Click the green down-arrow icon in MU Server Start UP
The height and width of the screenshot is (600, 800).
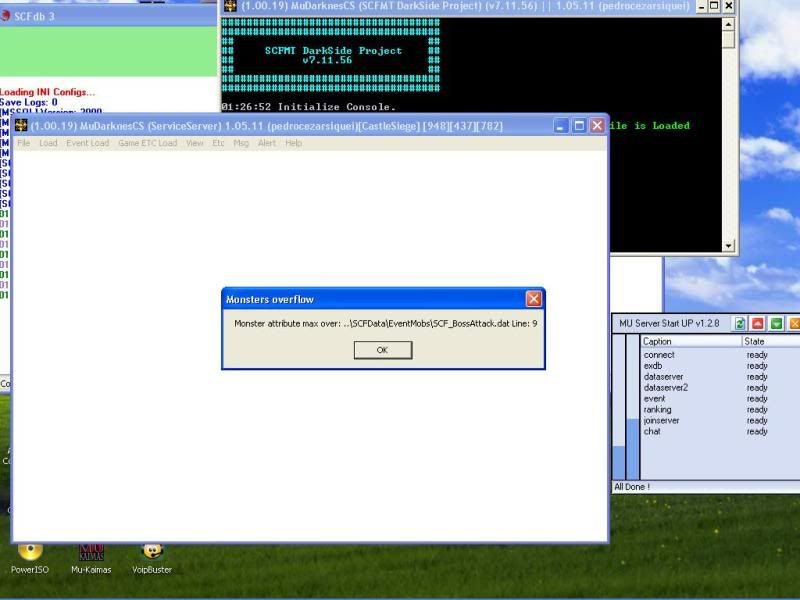click(x=776, y=323)
